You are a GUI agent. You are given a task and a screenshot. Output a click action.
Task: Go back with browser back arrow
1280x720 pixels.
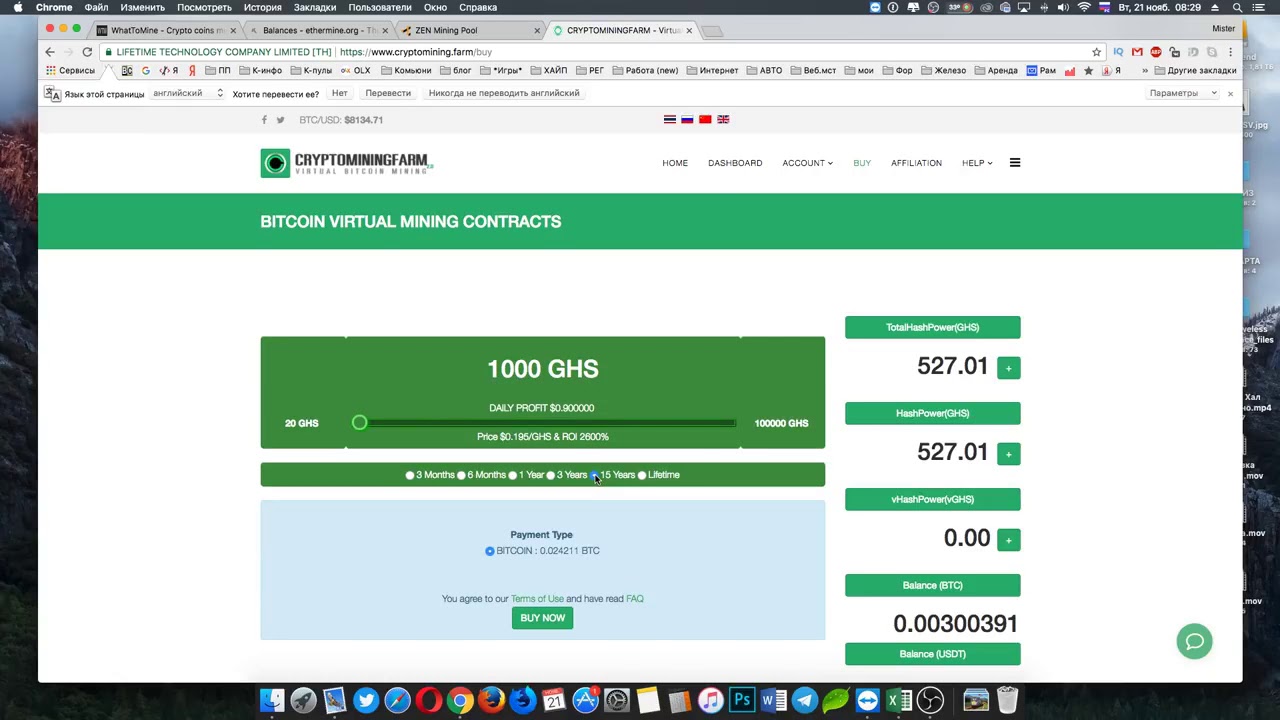pyautogui.click(x=50, y=52)
